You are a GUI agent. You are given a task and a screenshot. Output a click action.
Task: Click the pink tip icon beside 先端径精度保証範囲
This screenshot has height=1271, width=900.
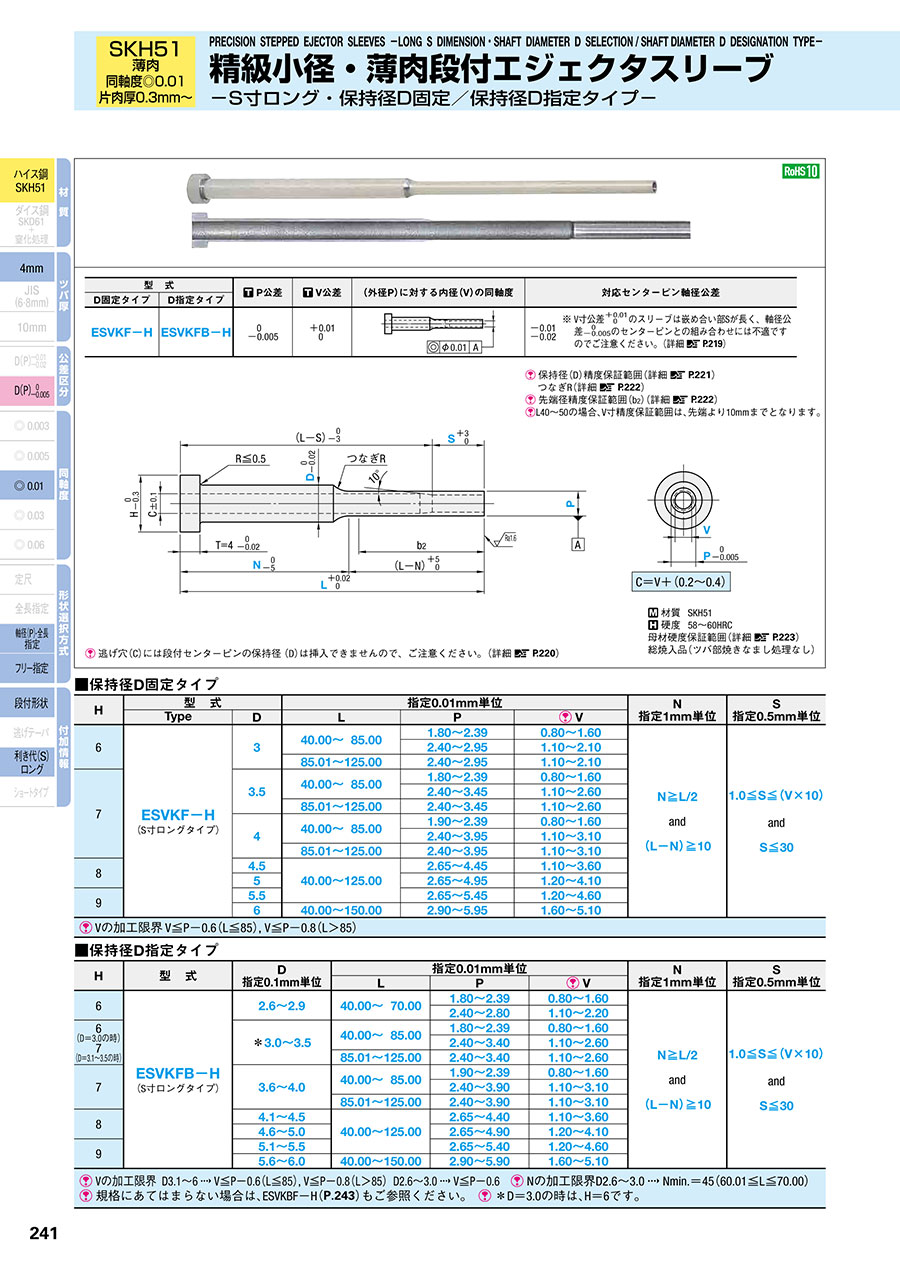530,399
